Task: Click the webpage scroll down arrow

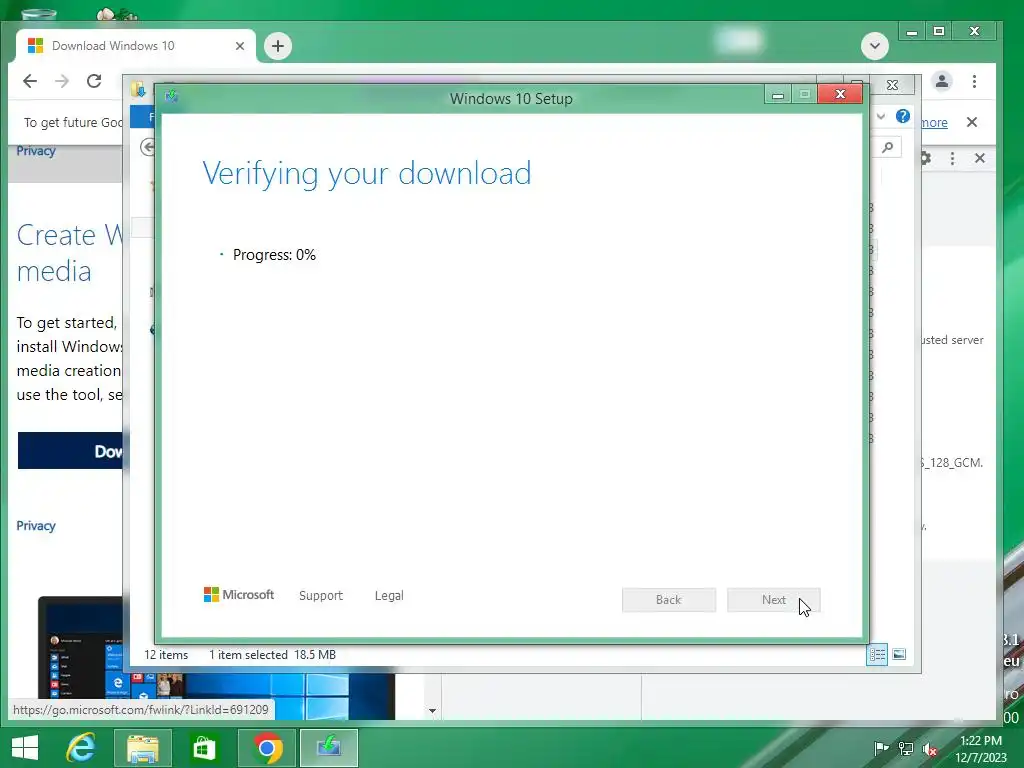Action: [432, 711]
